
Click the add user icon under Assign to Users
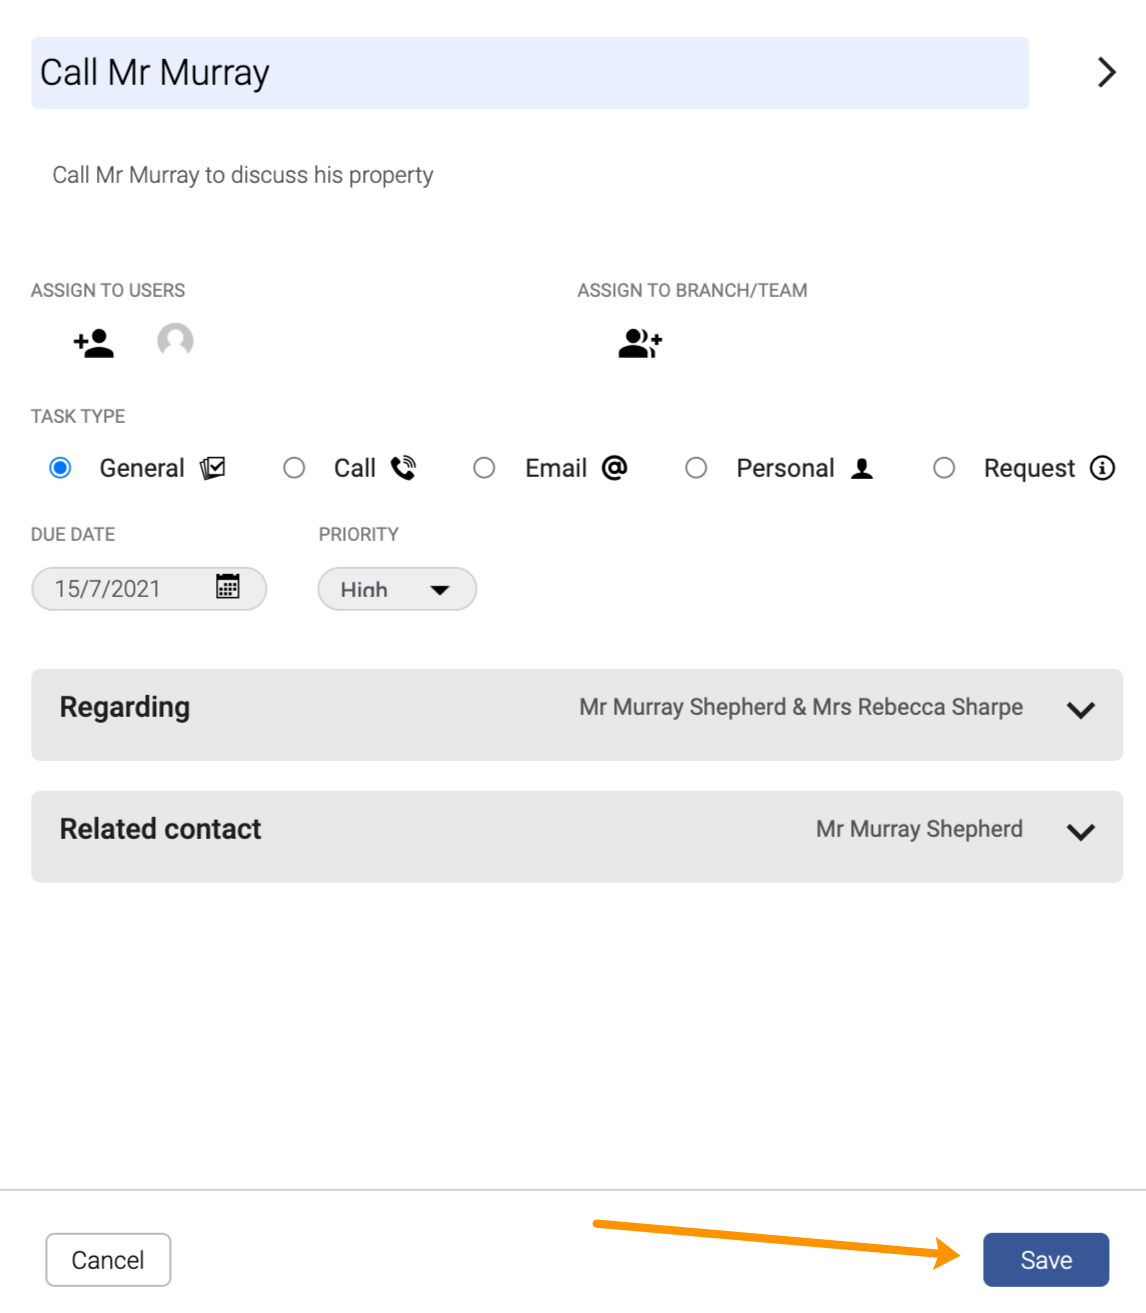[x=94, y=343]
